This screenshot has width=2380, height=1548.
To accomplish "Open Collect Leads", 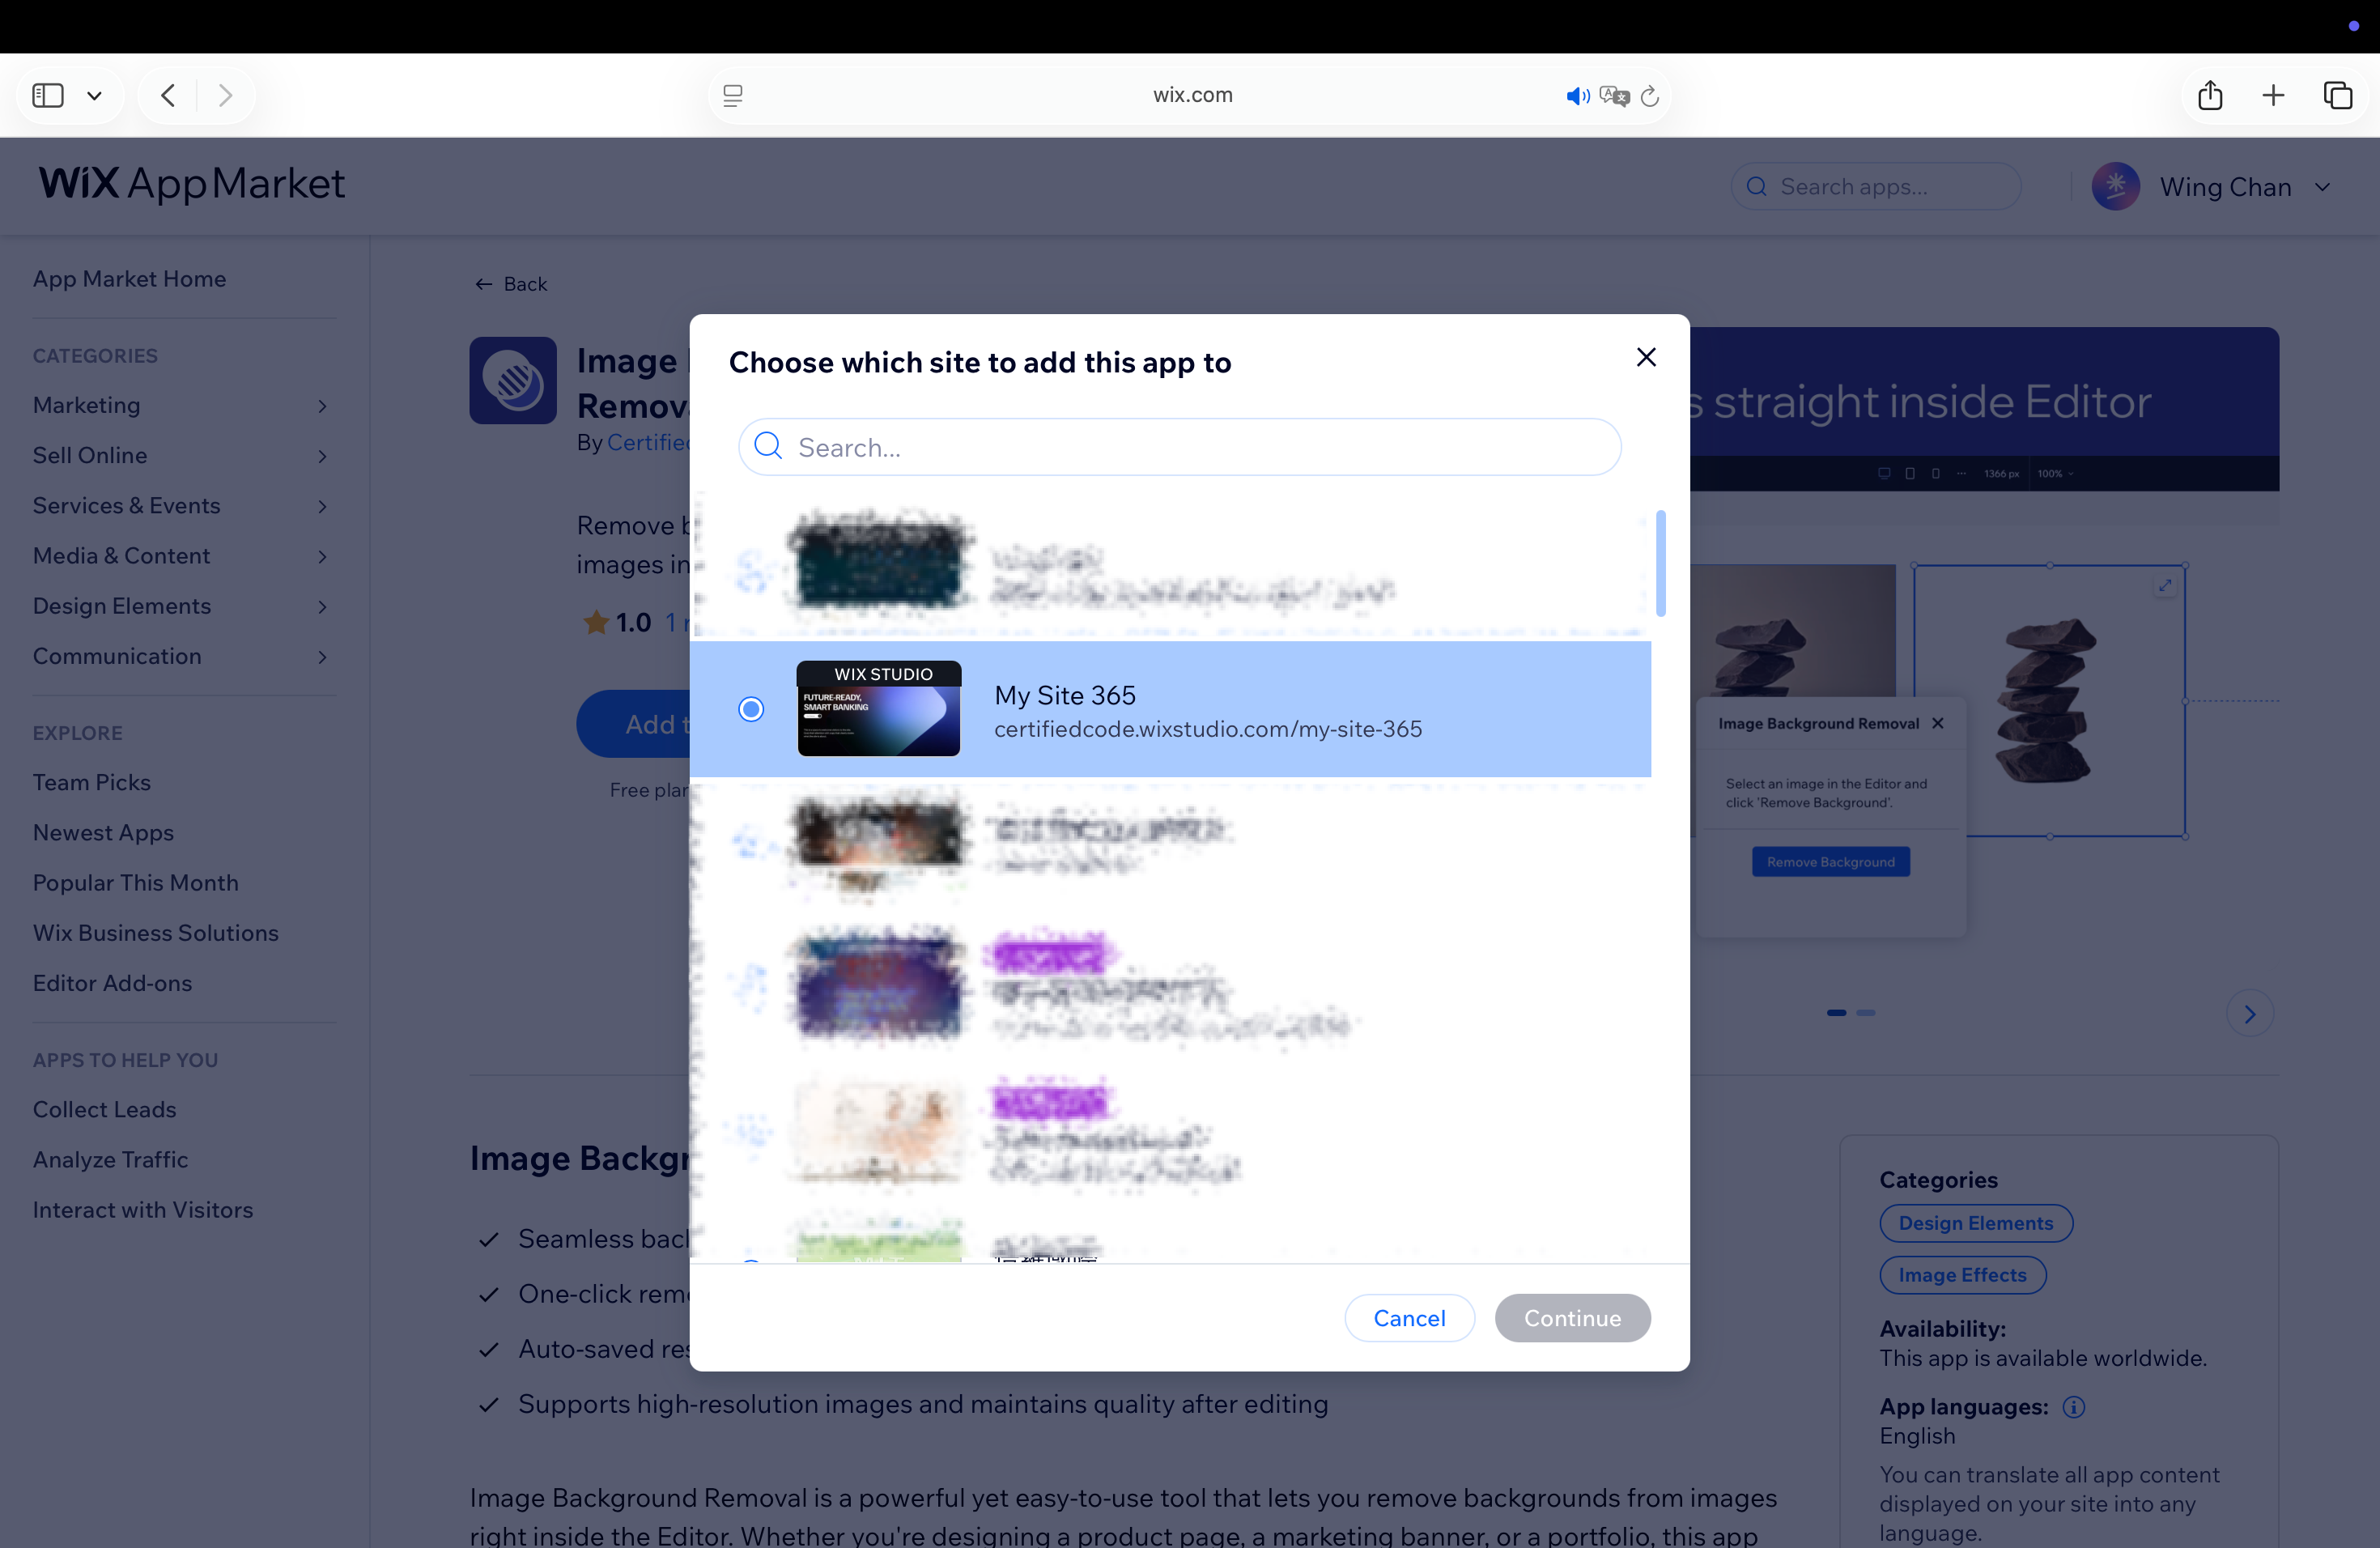I will click(104, 1109).
